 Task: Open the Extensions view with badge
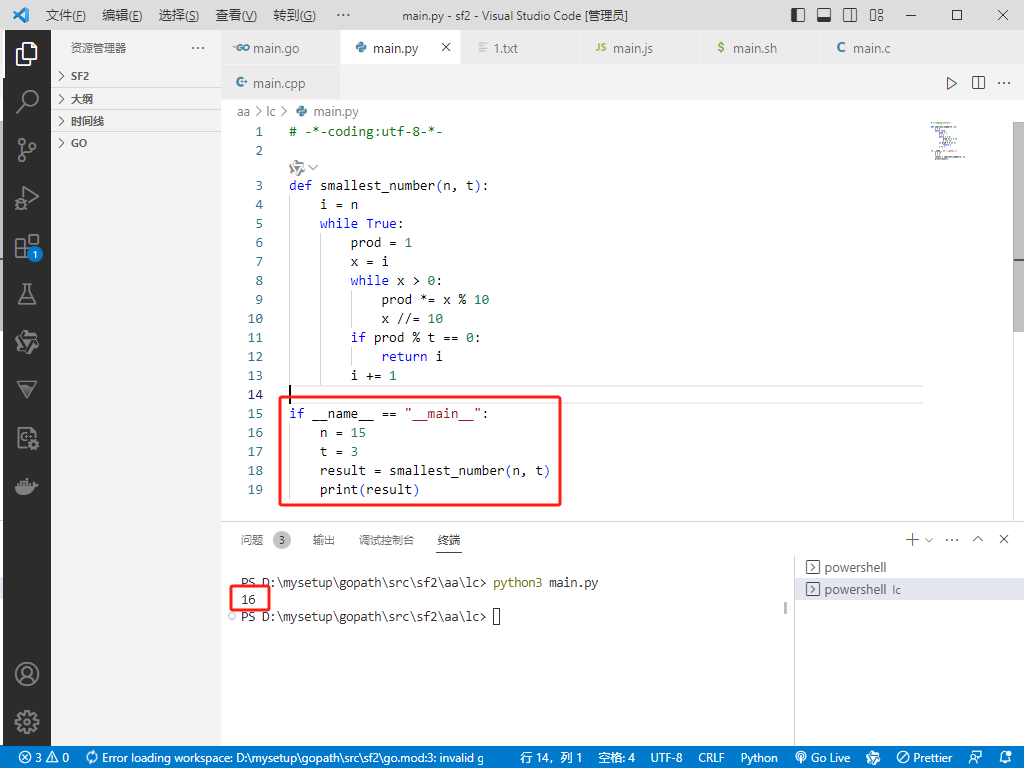27,247
